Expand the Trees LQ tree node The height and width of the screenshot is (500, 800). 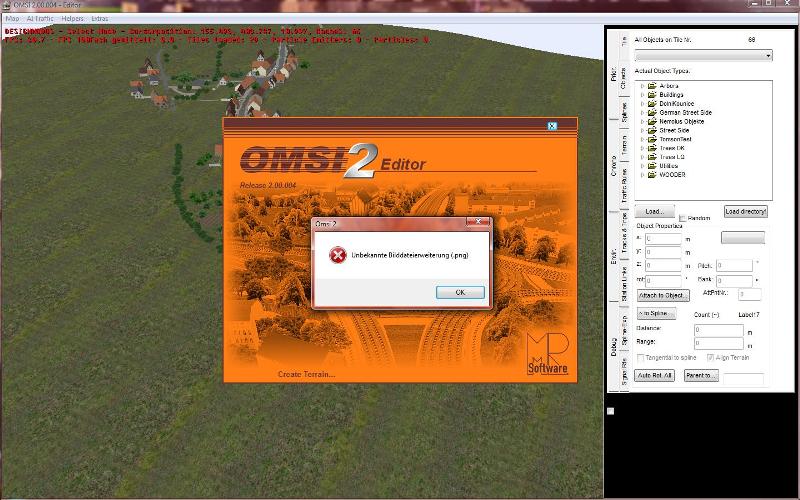[642, 157]
